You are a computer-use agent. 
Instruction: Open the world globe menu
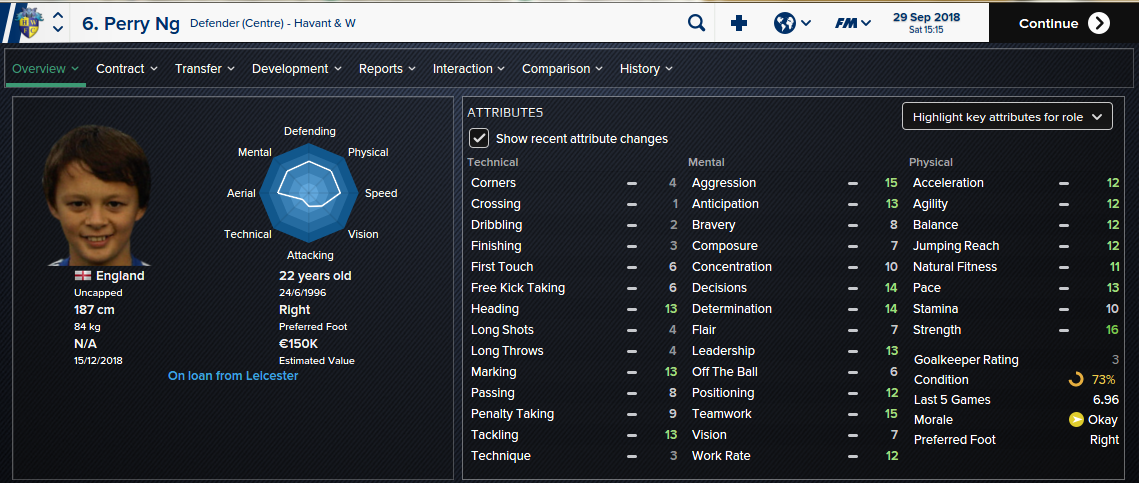click(x=793, y=23)
